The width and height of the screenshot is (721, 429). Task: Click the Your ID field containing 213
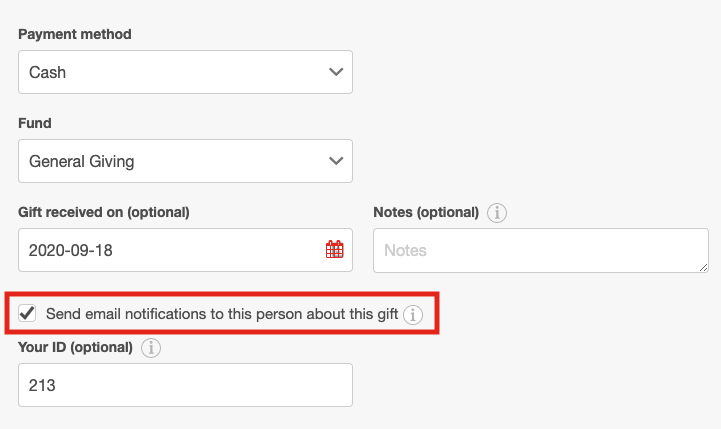pyautogui.click(x=185, y=384)
